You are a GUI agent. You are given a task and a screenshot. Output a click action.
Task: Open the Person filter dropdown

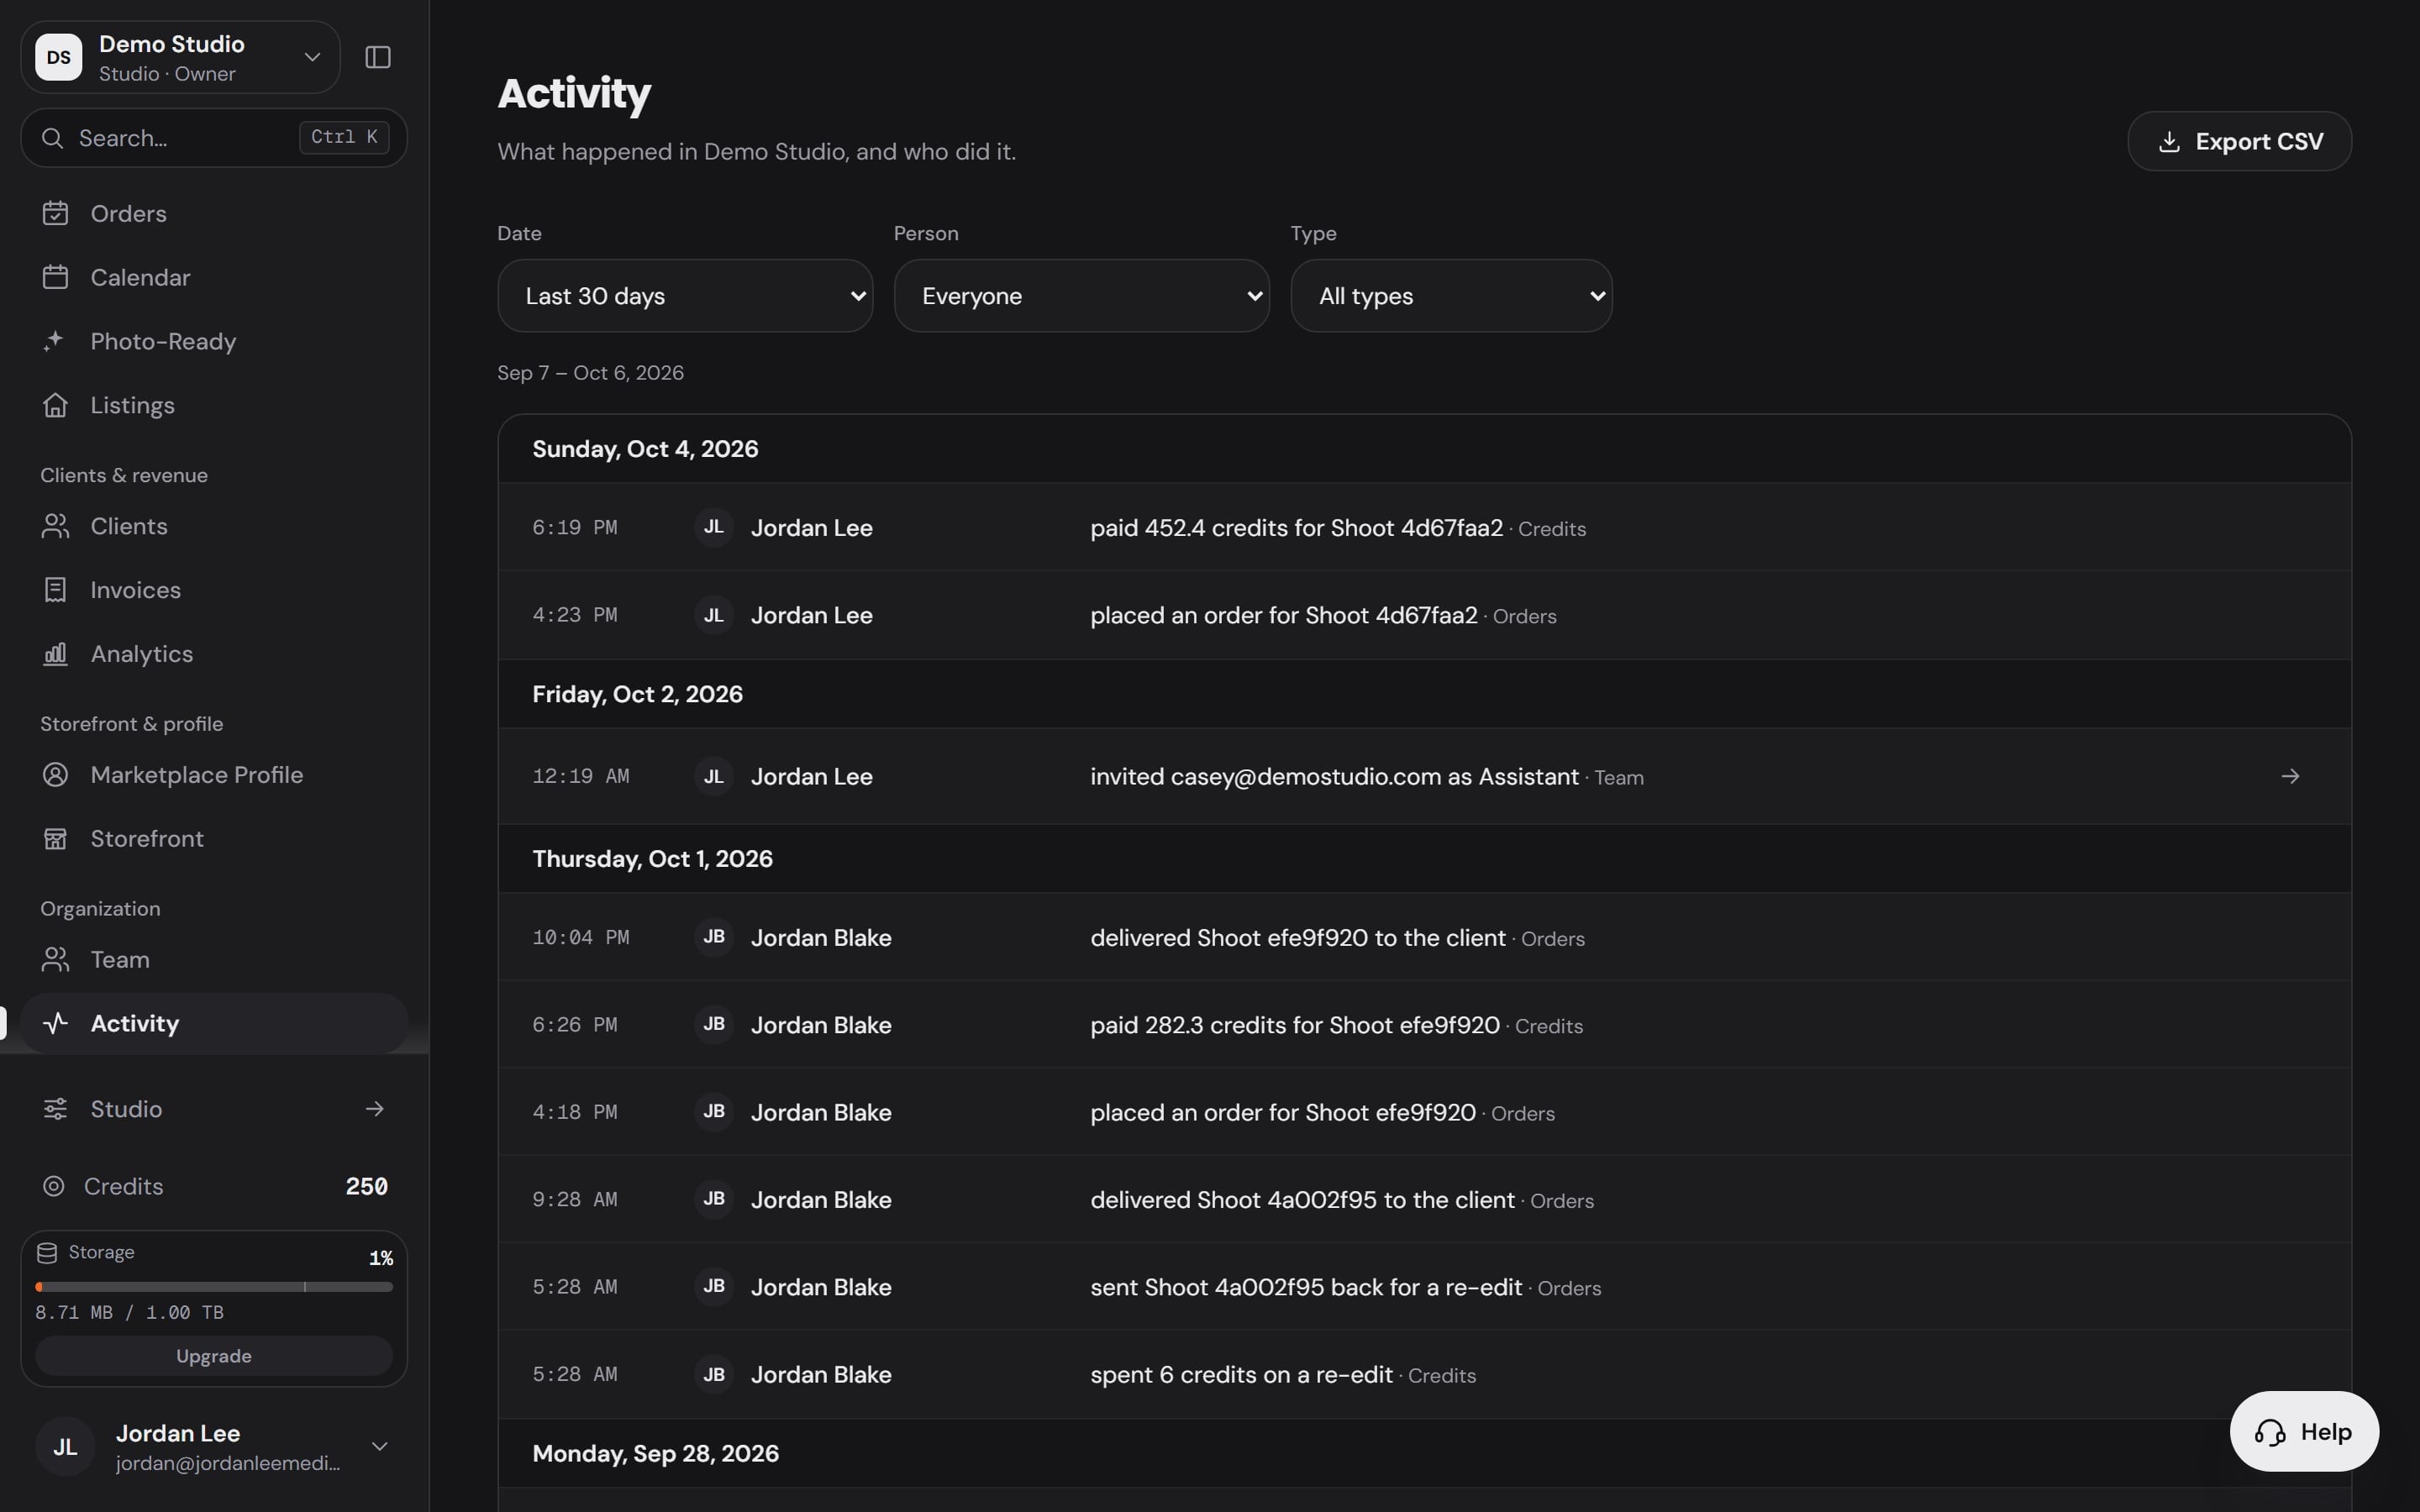tap(1082, 296)
